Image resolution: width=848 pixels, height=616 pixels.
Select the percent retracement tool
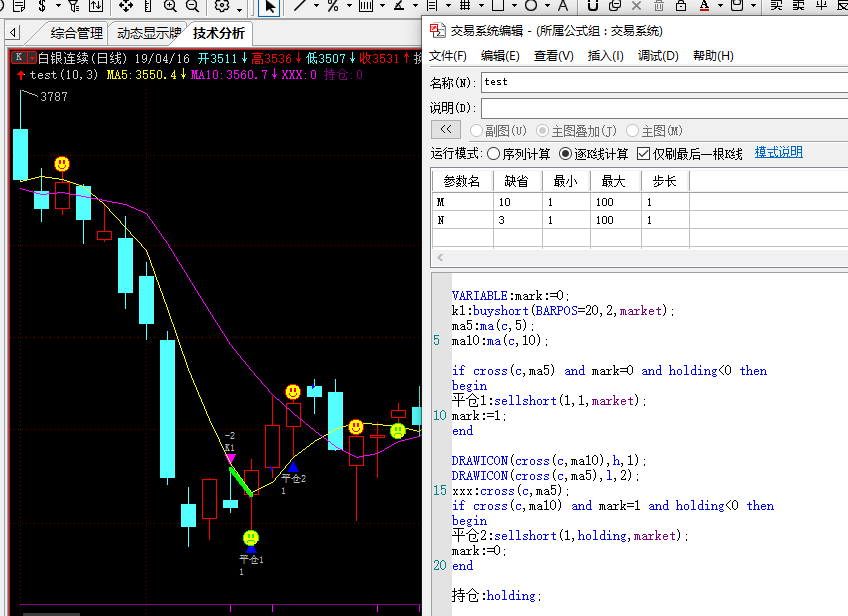click(333, 6)
